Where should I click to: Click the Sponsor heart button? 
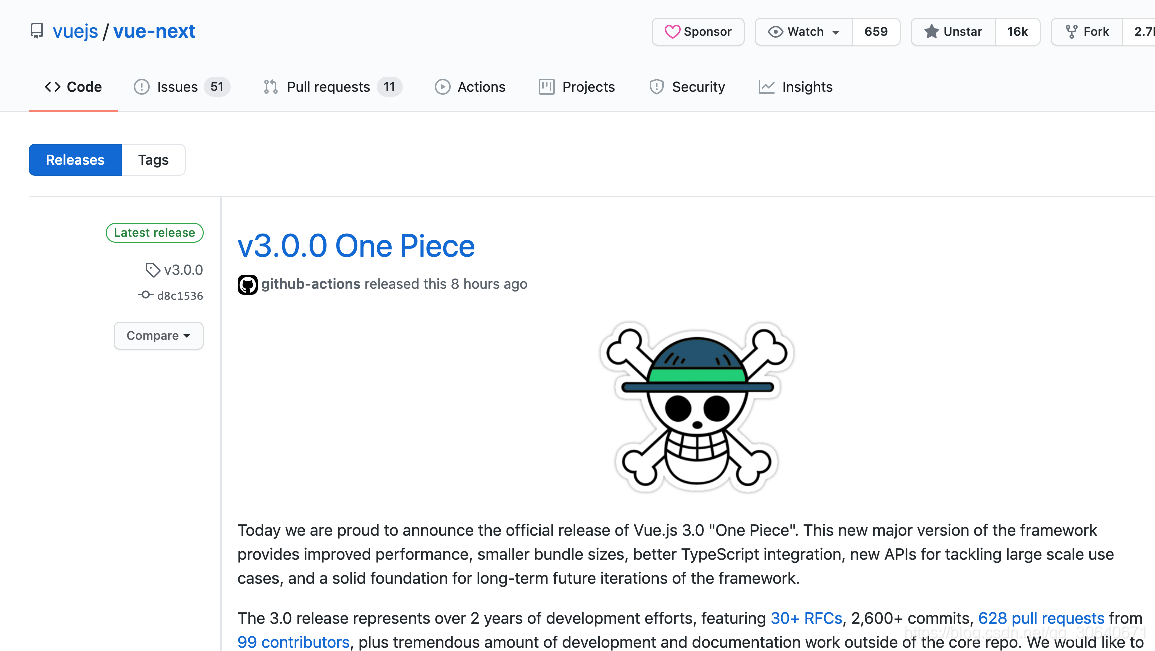pyautogui.click(x=698, y=32)
